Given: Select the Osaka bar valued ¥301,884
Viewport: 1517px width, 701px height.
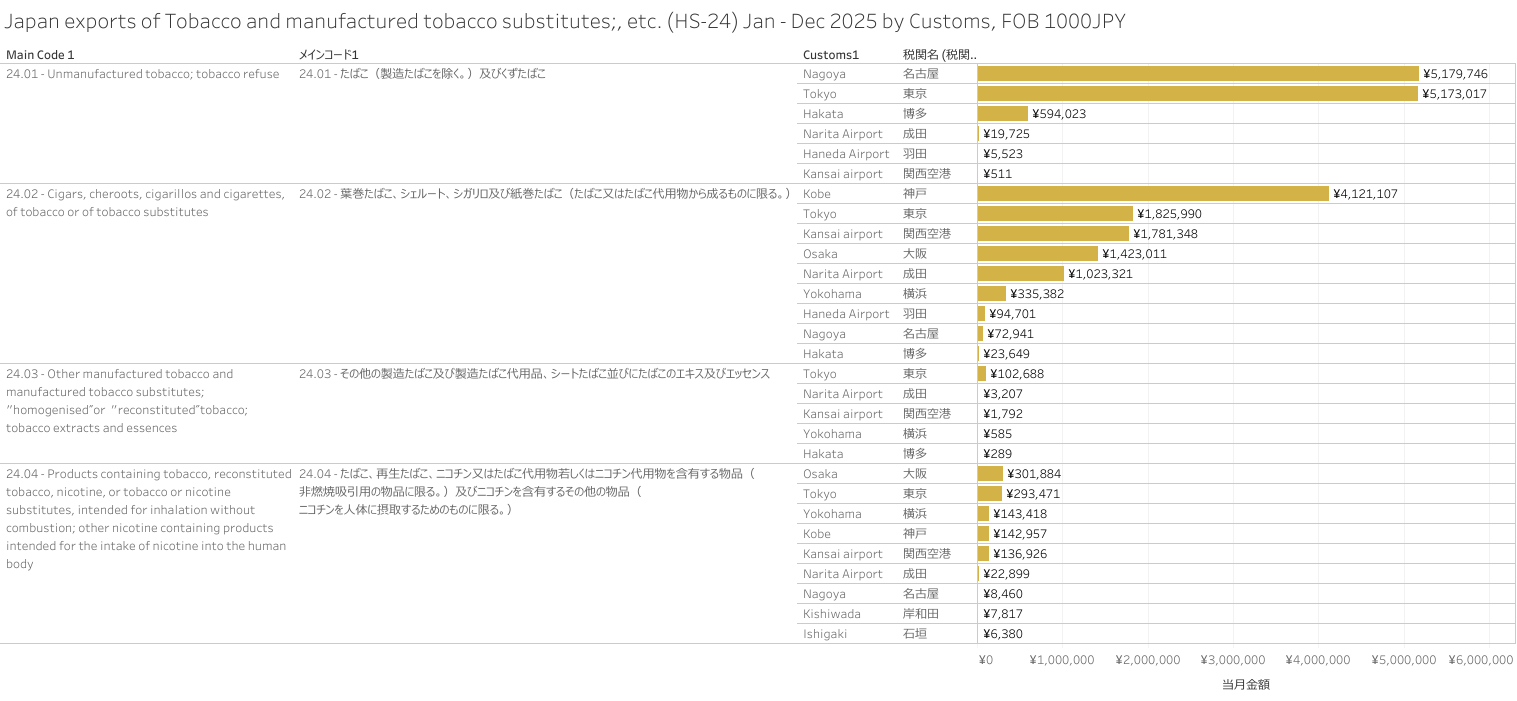Looking at the screenshot, I should 990,474.
